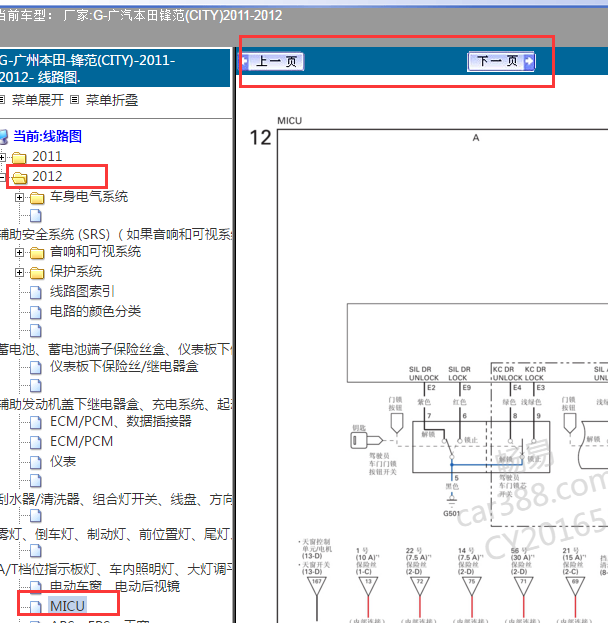Open 车身电气系统 tree item

coord(89,196)
